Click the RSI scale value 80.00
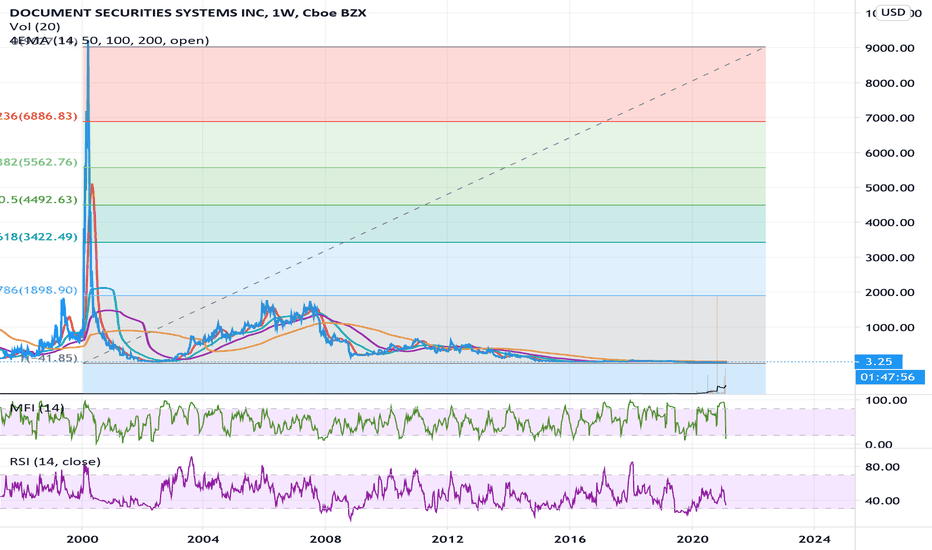The image size is (932, 550). coord(883,467)
